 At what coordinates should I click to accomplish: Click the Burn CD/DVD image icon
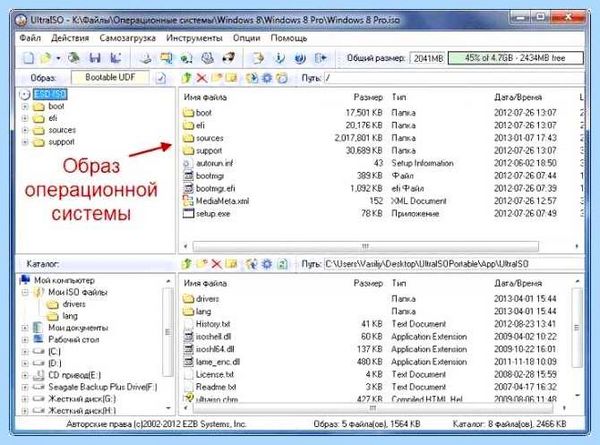point(228,58)
